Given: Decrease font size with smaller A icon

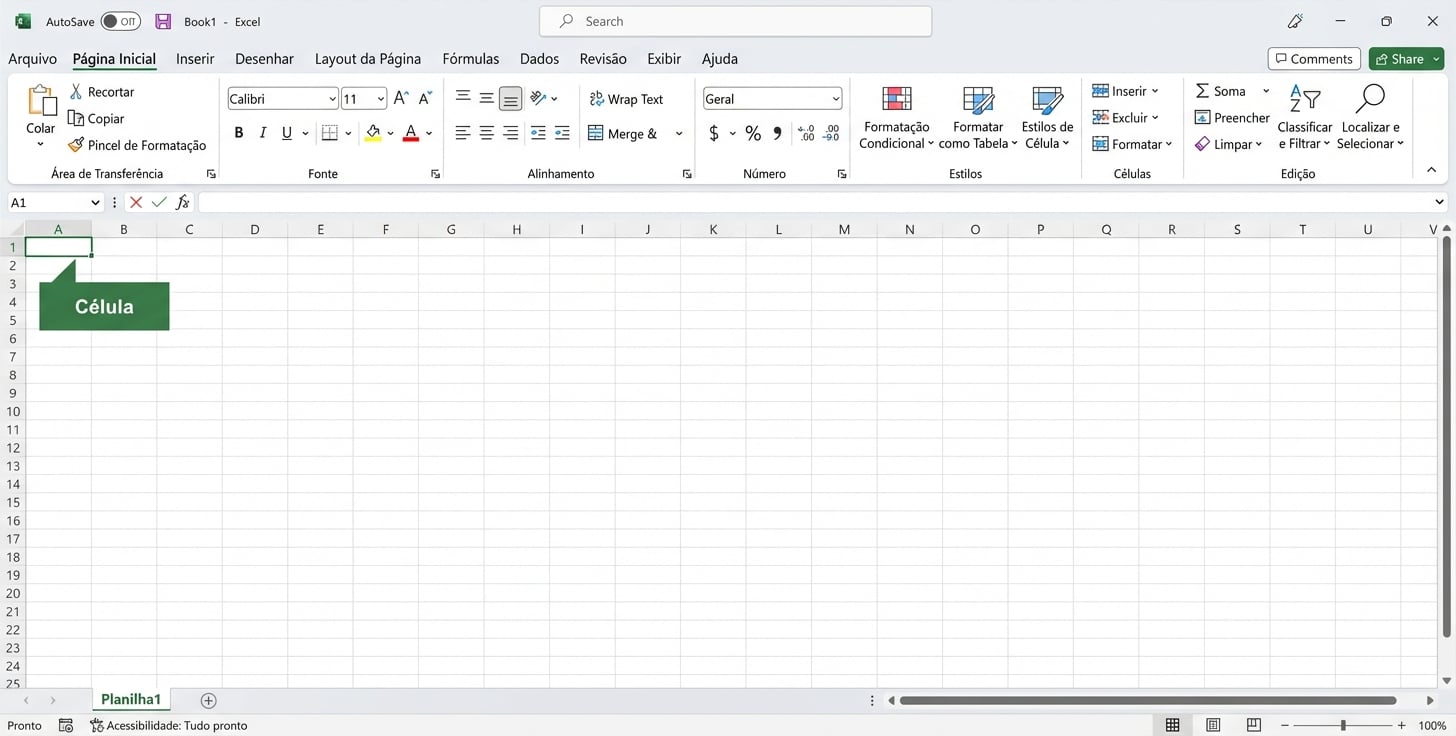Looking at the screenshot, I should 425,98.
